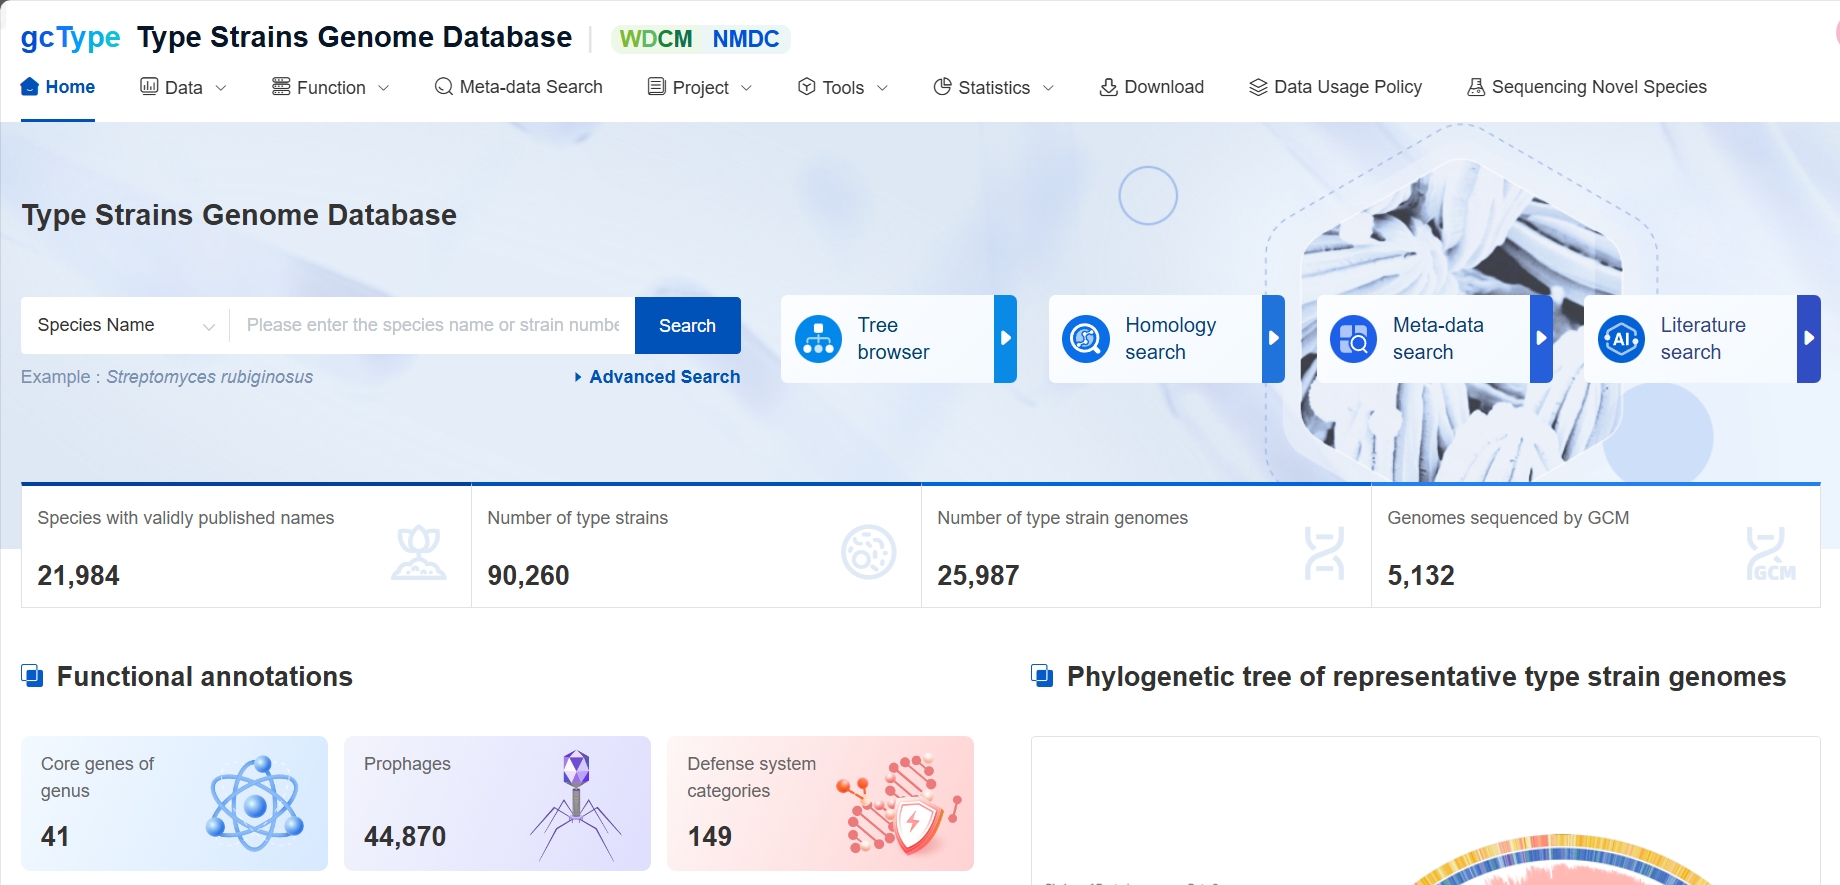Click the atom icon in Core genes card
1840x885 pixels.
coord(256,803)
